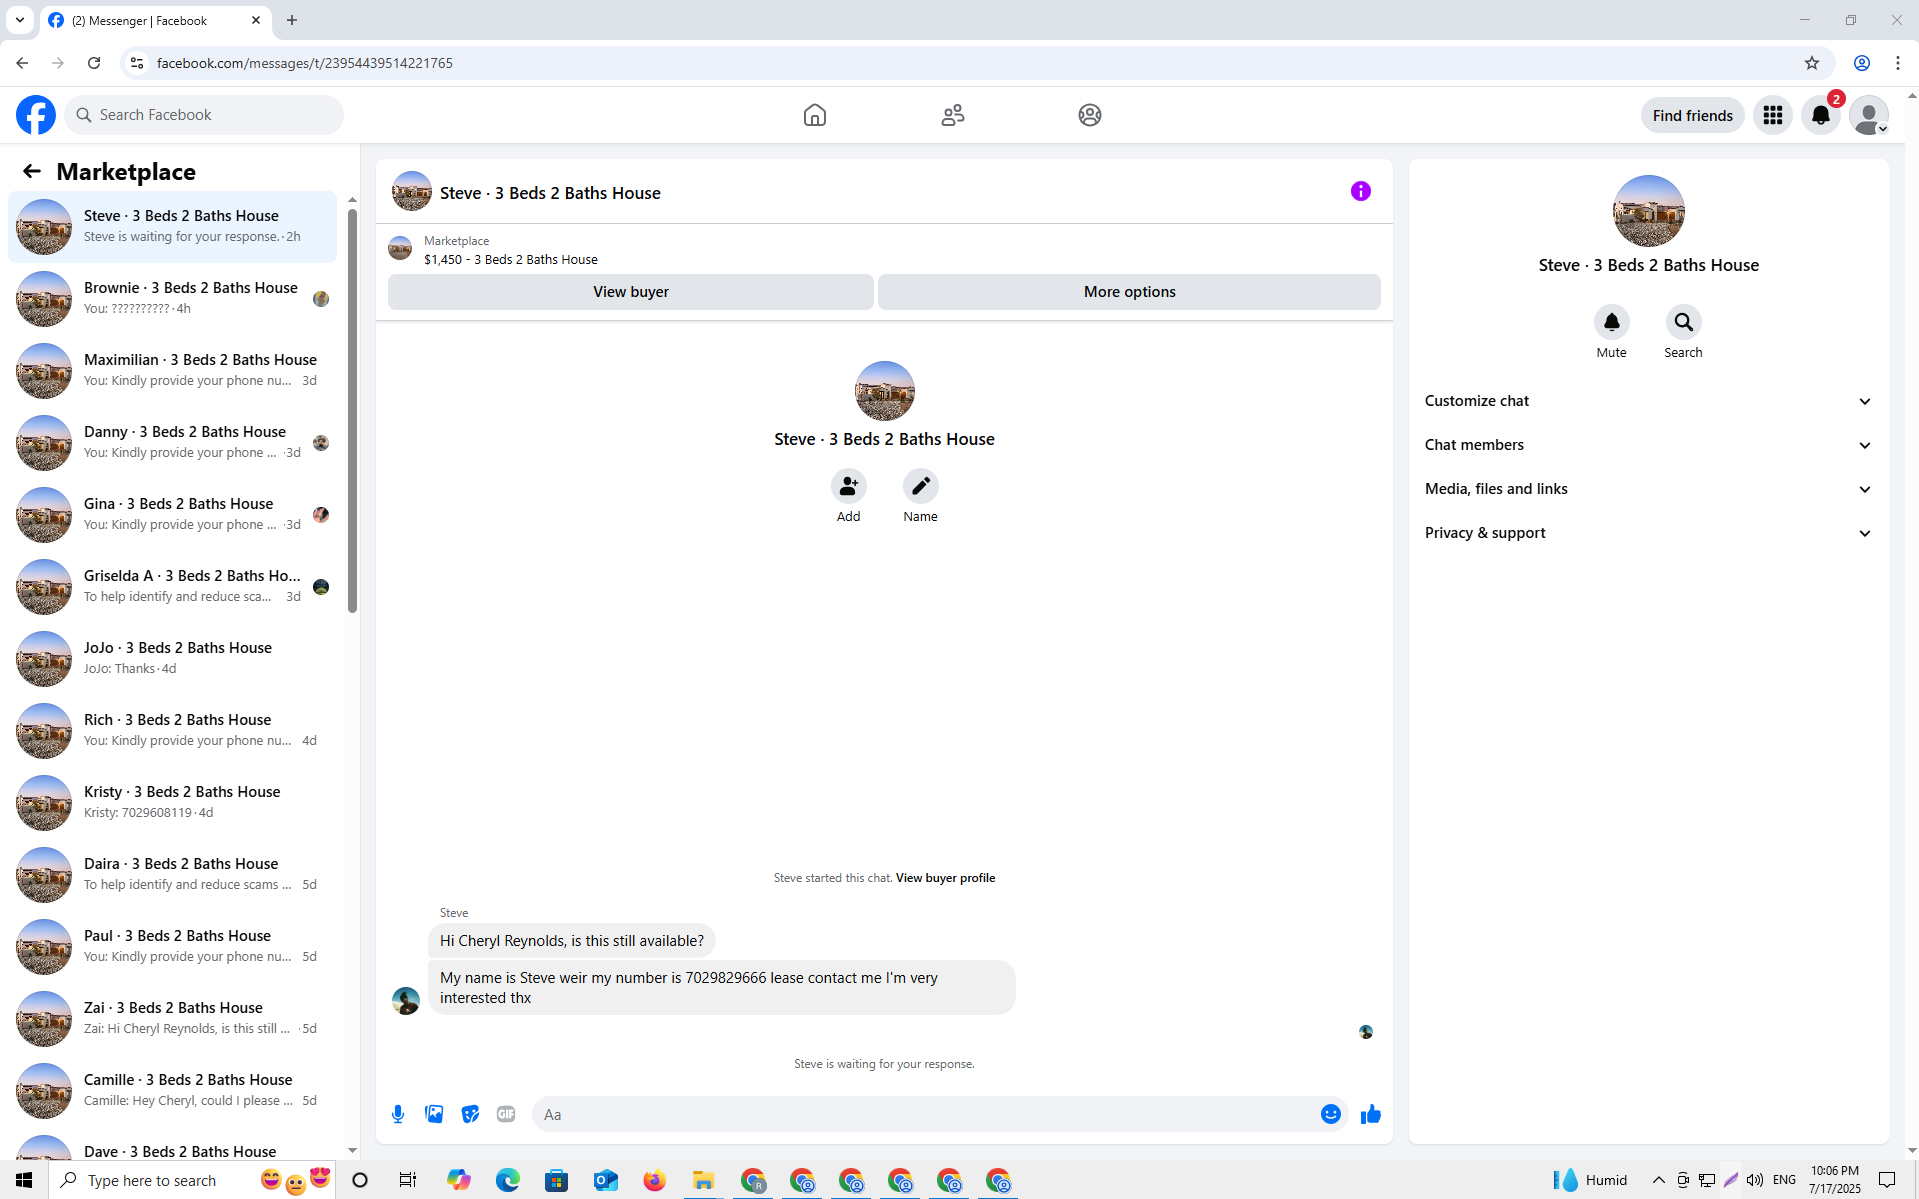
Task: Click the Facebook logo icon
Action: tap(36, 115)
